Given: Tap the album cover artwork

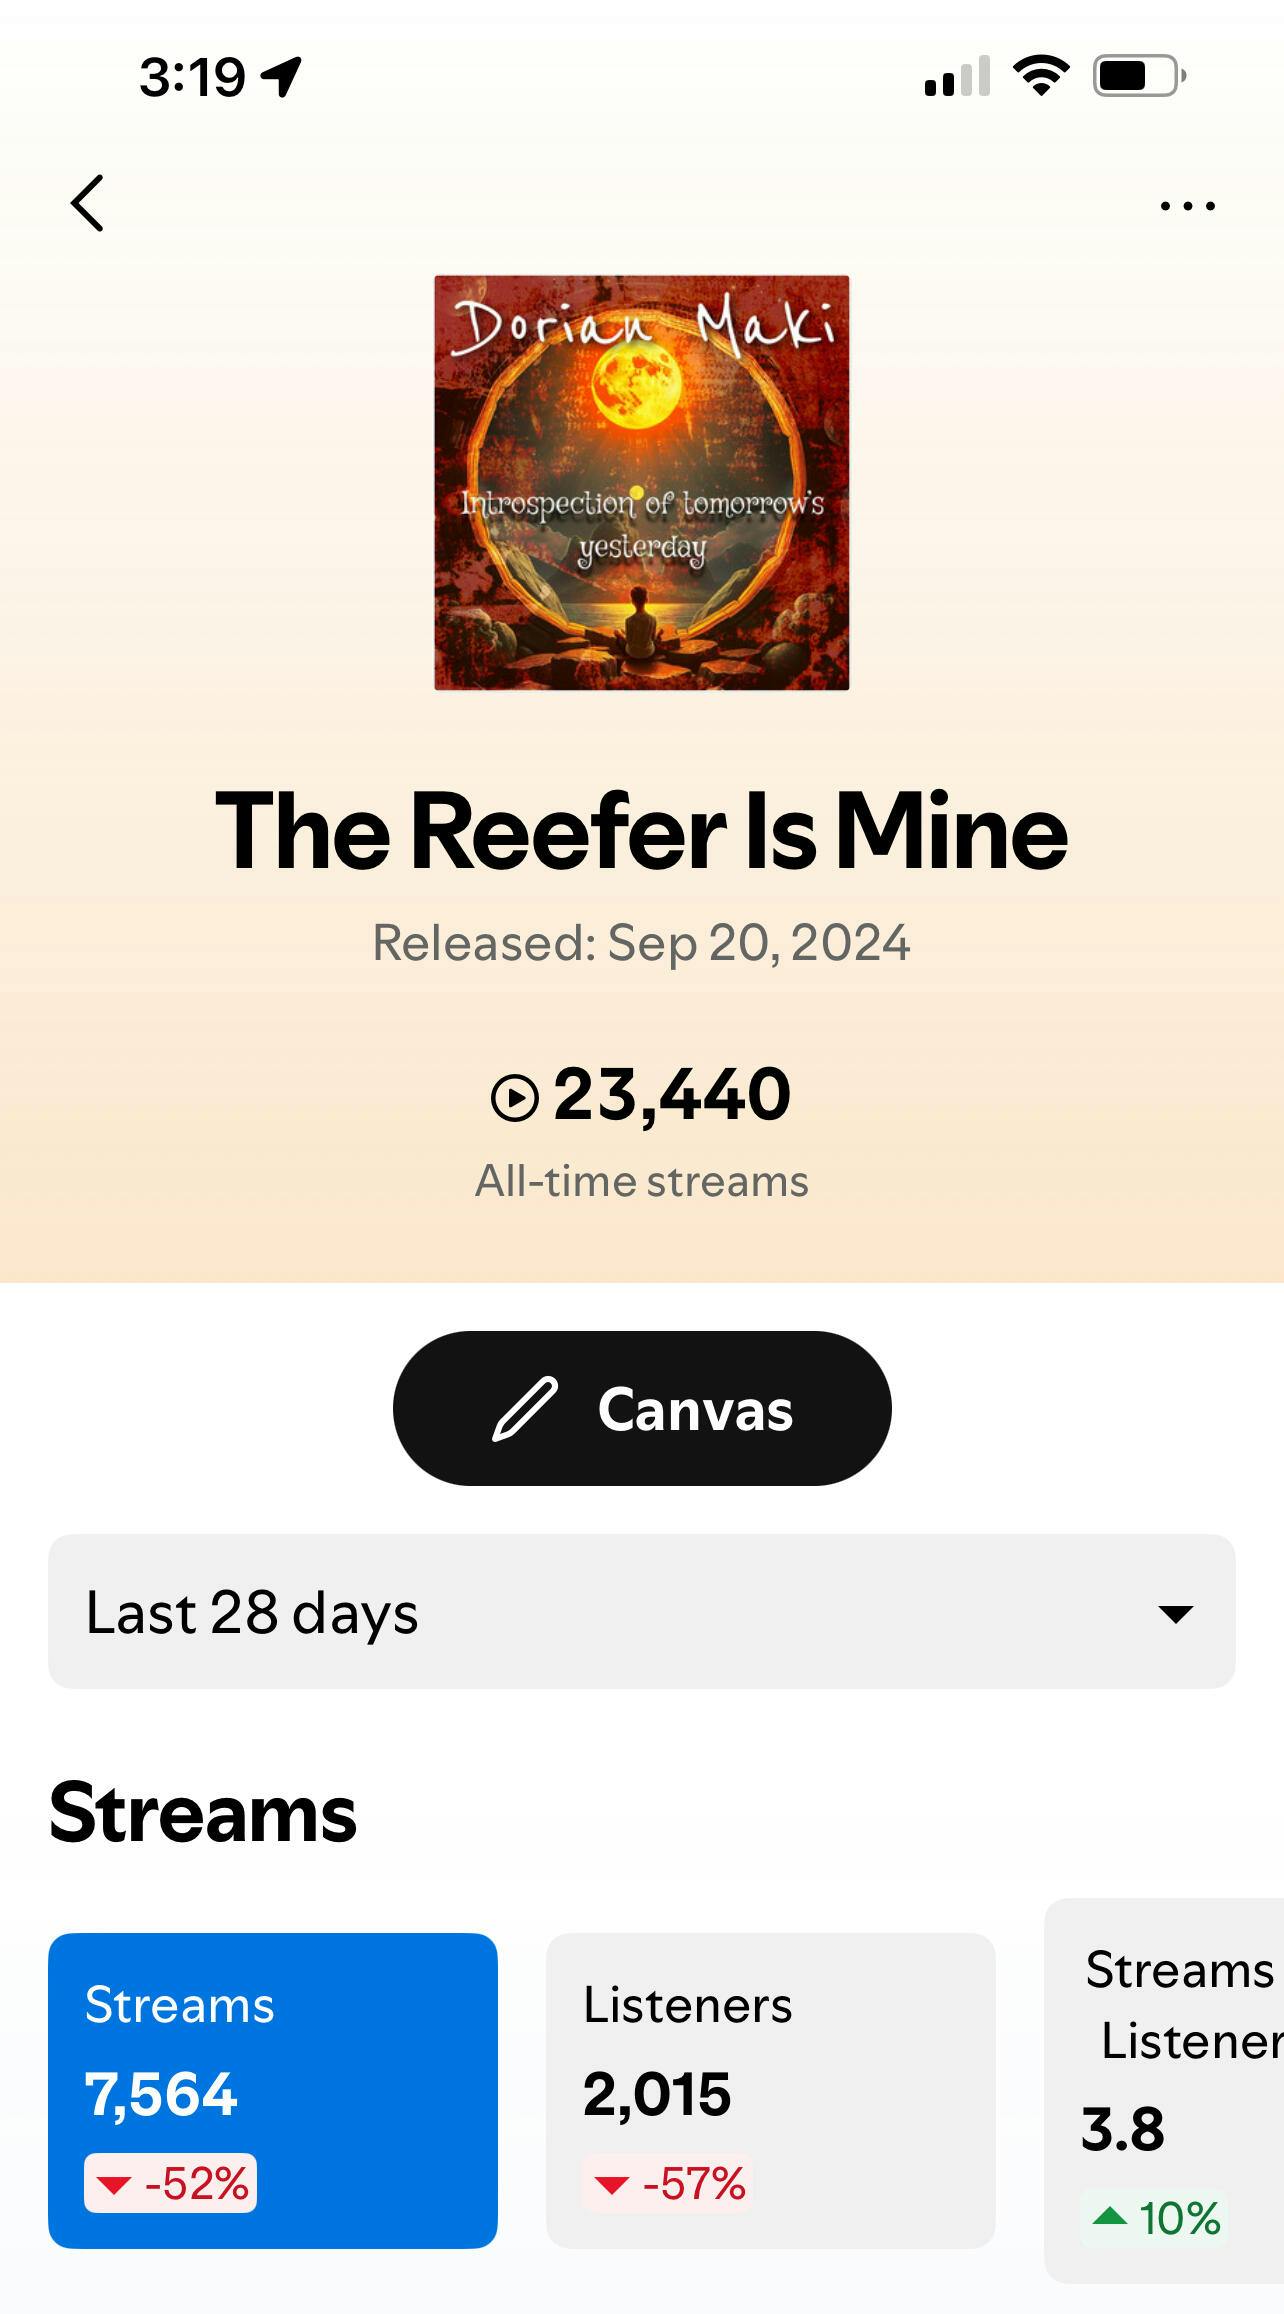Looking at the screenshot, I should [x=641, y=483].
